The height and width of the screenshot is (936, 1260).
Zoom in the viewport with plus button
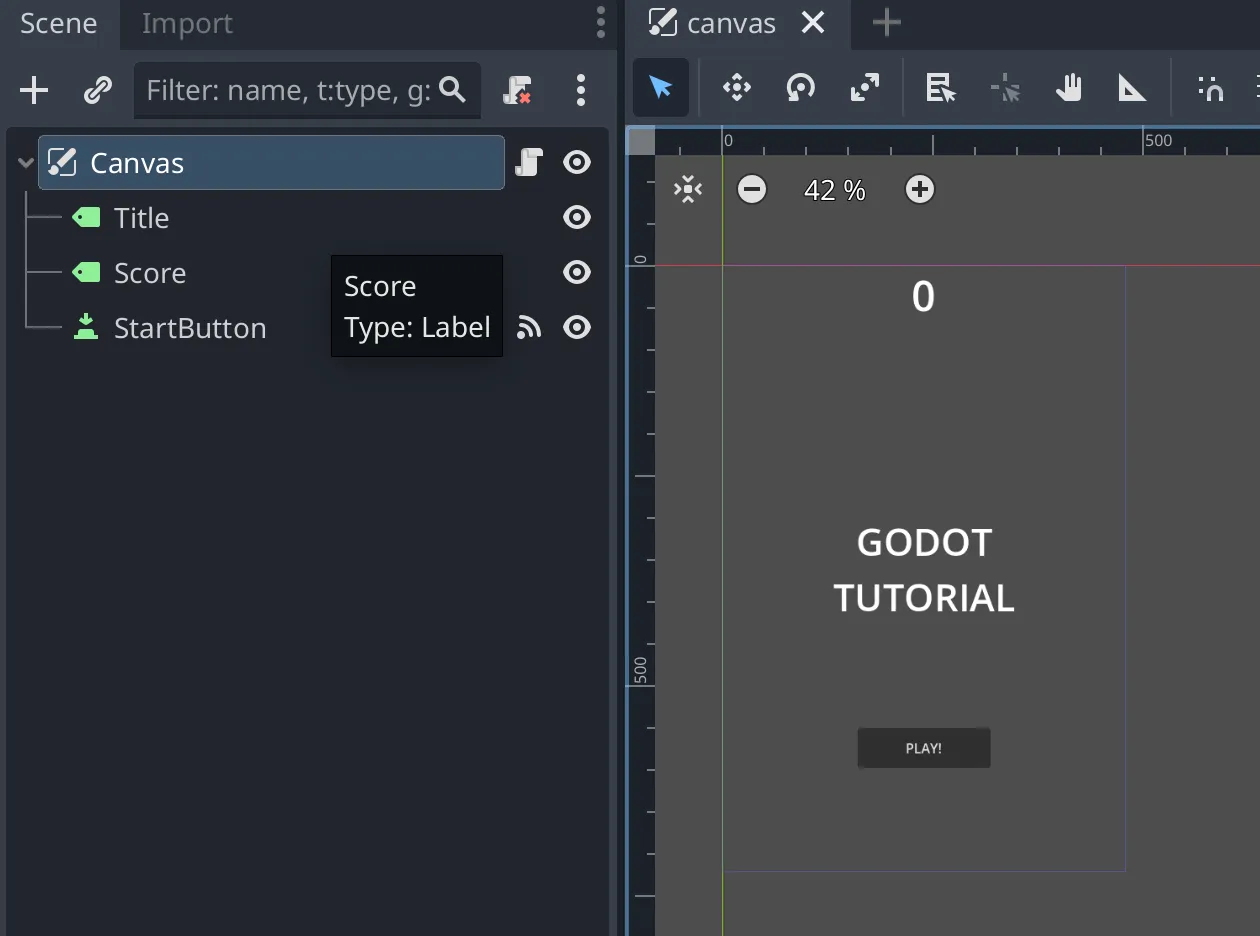coord(919,189)
